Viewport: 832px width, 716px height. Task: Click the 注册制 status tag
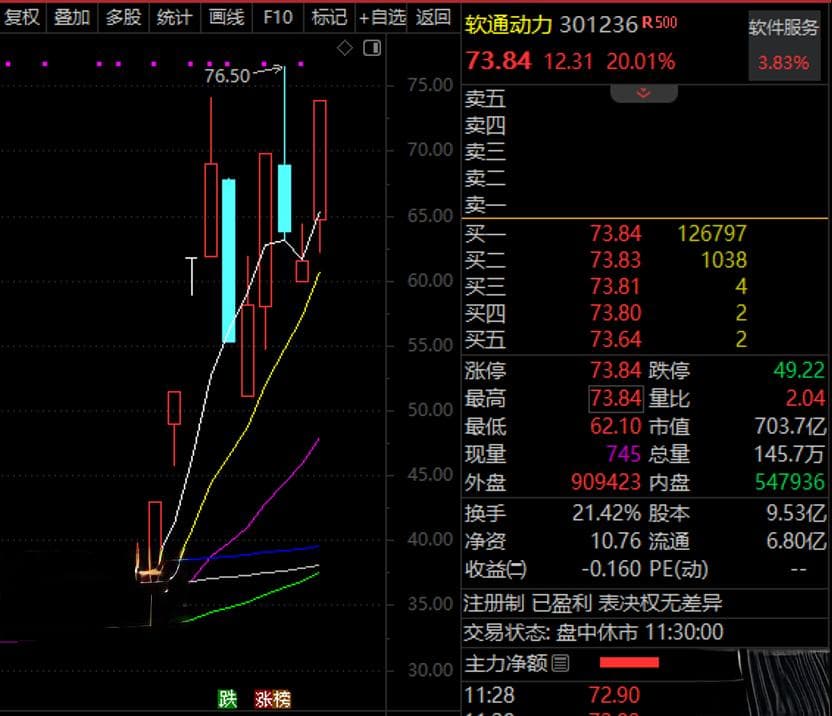pos(493,603)
